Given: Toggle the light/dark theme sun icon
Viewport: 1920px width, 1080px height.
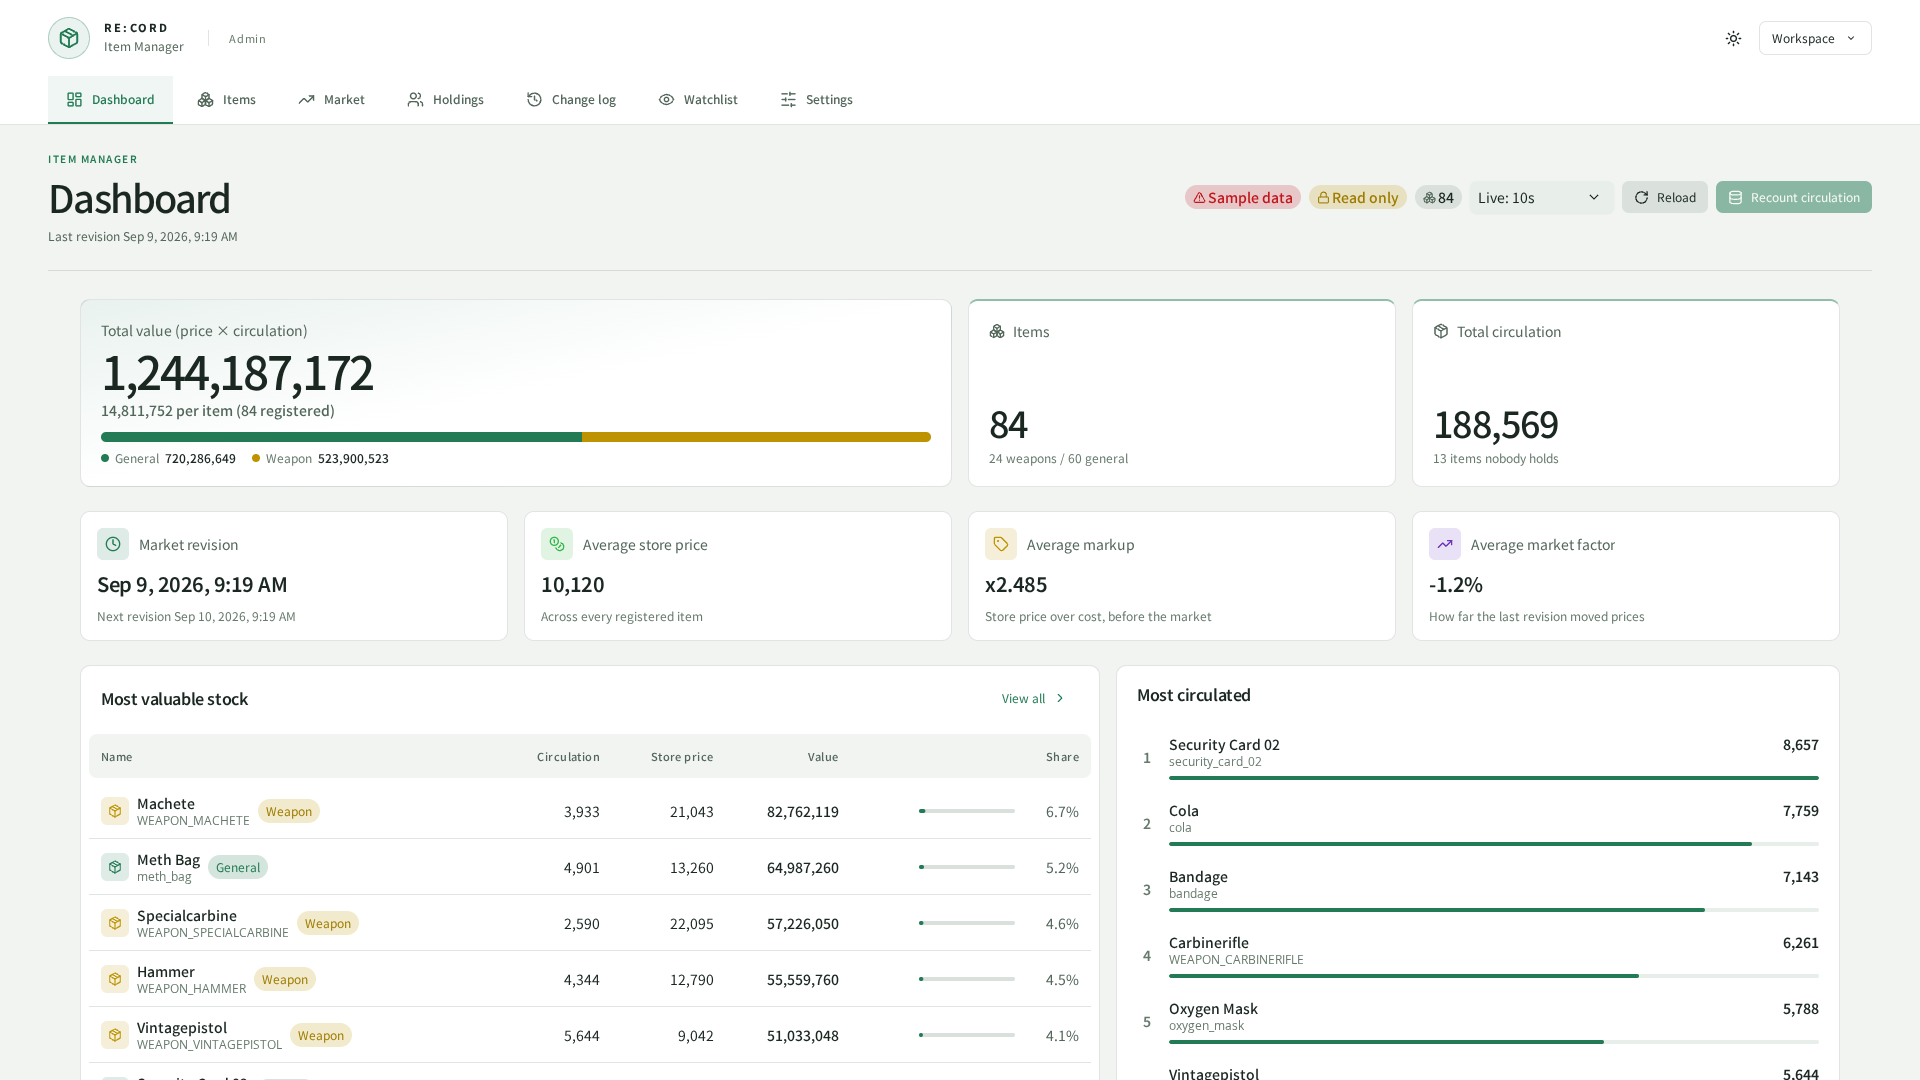Looking at the screenshot, I should coord(1733,38).
